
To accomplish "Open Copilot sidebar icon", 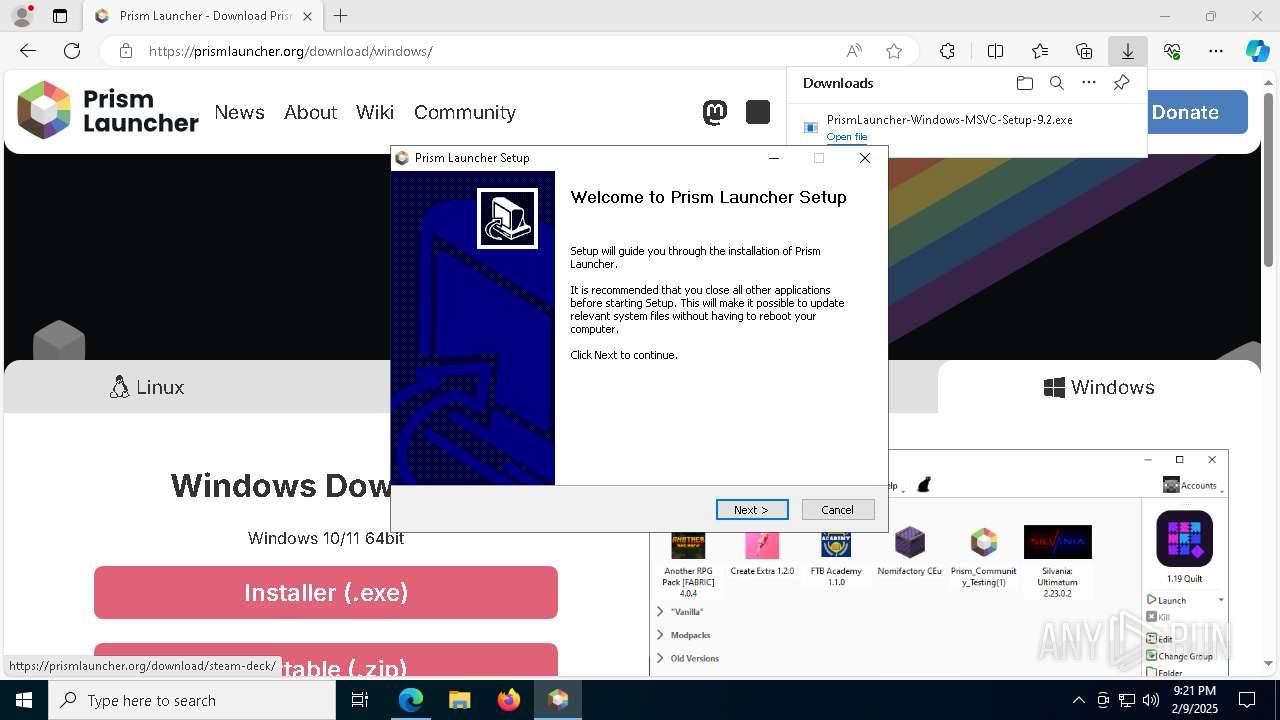I will click(x=1258, y=51).
